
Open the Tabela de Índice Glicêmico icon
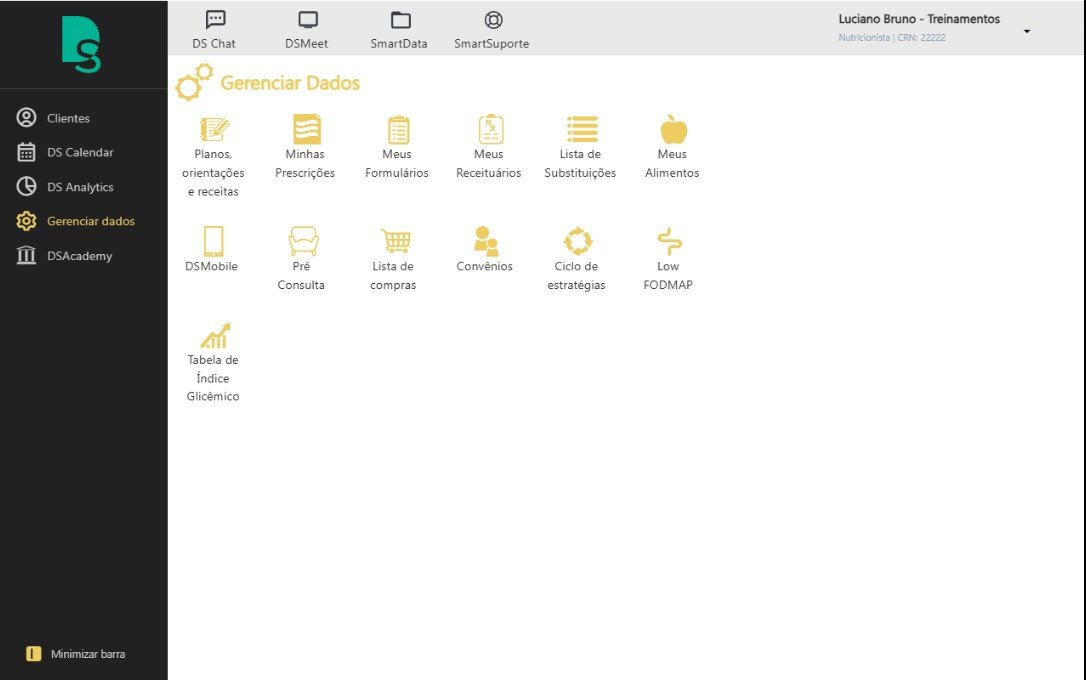coord(215,336)
